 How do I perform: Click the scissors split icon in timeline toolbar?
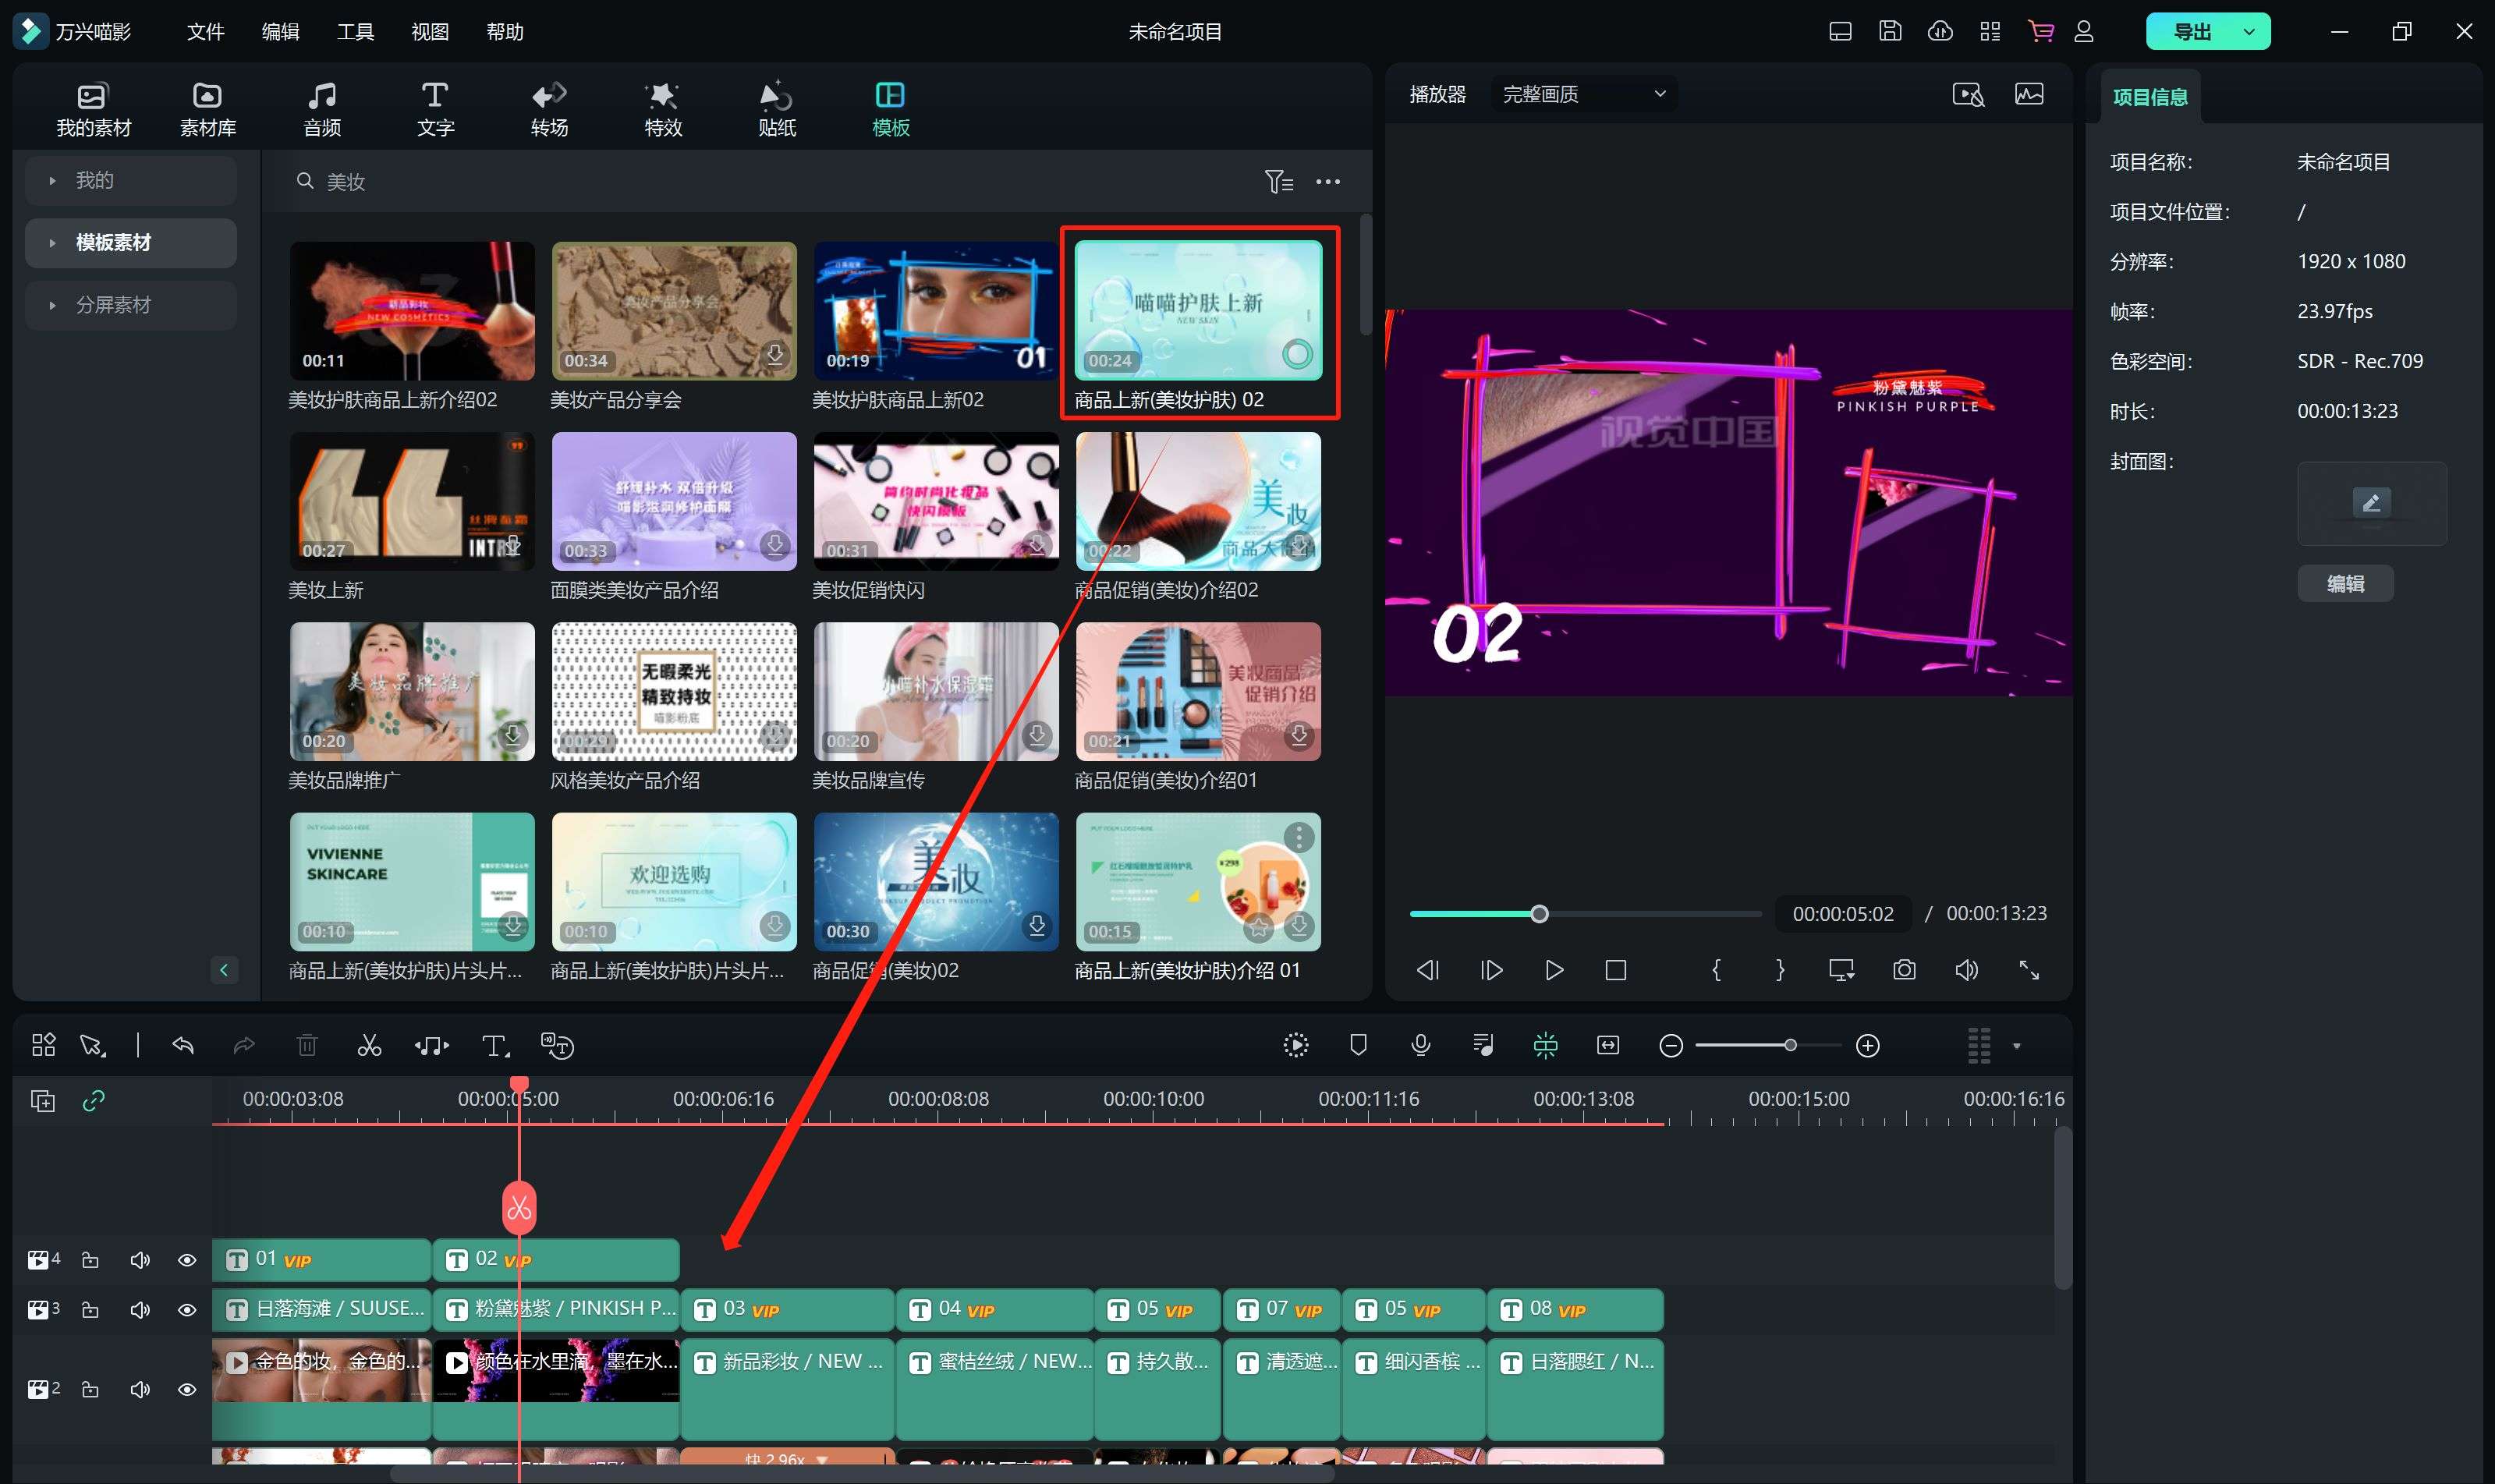pyautogui.click(x=369, y=1046)
